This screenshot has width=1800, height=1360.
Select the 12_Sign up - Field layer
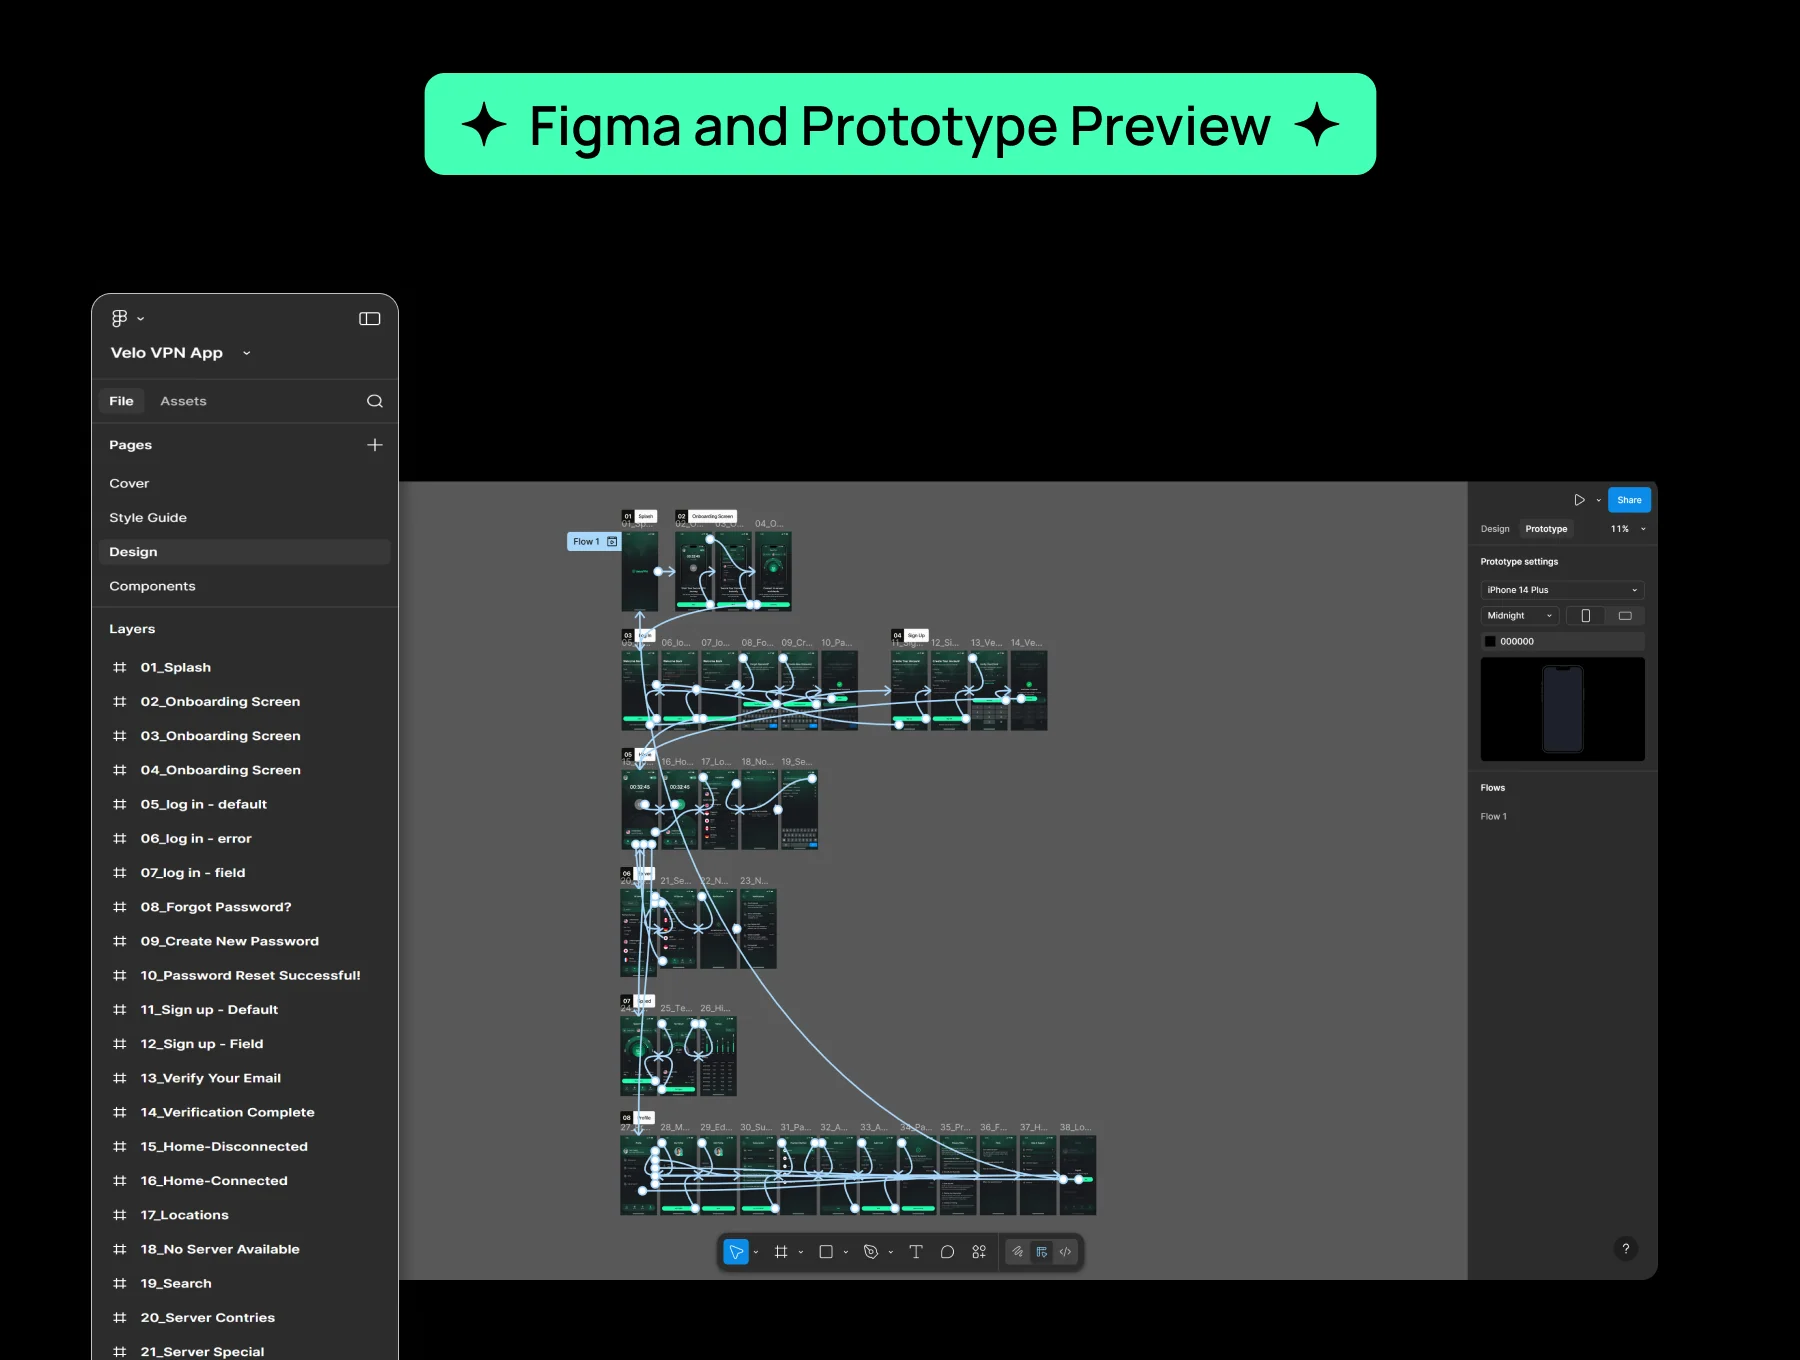point(202,1044)
